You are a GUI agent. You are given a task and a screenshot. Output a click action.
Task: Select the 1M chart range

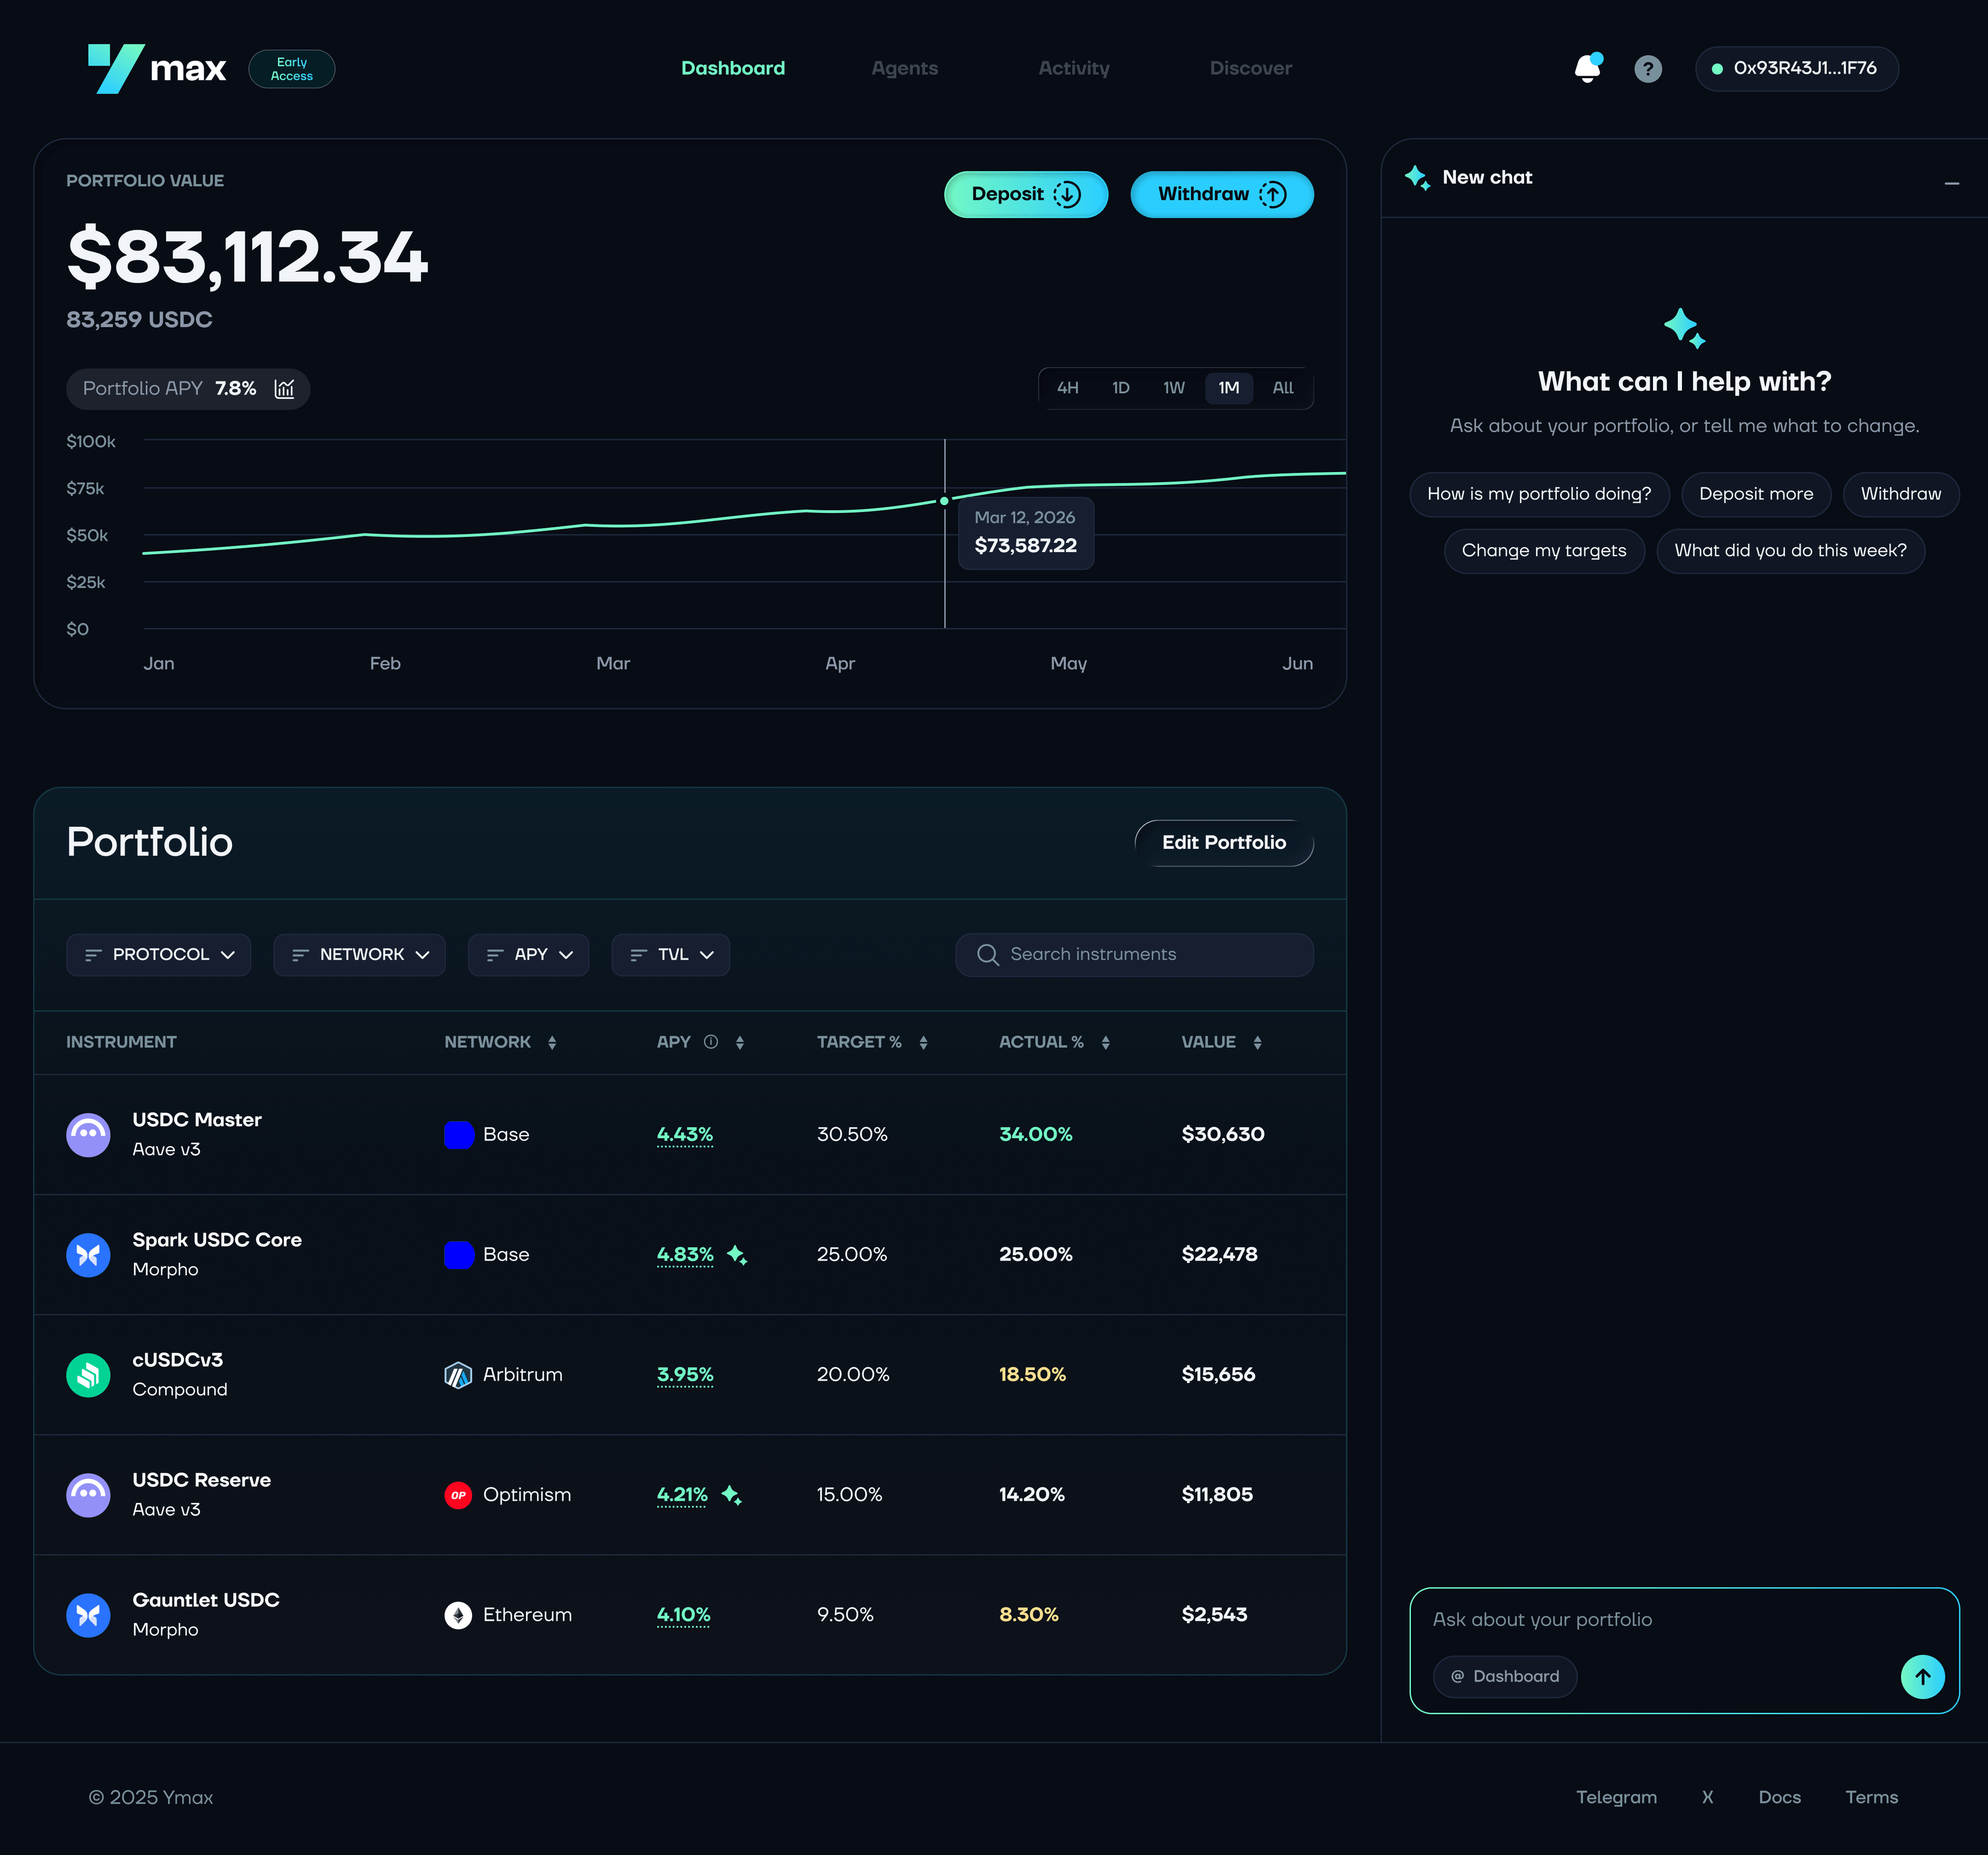tap(1228, 388)
